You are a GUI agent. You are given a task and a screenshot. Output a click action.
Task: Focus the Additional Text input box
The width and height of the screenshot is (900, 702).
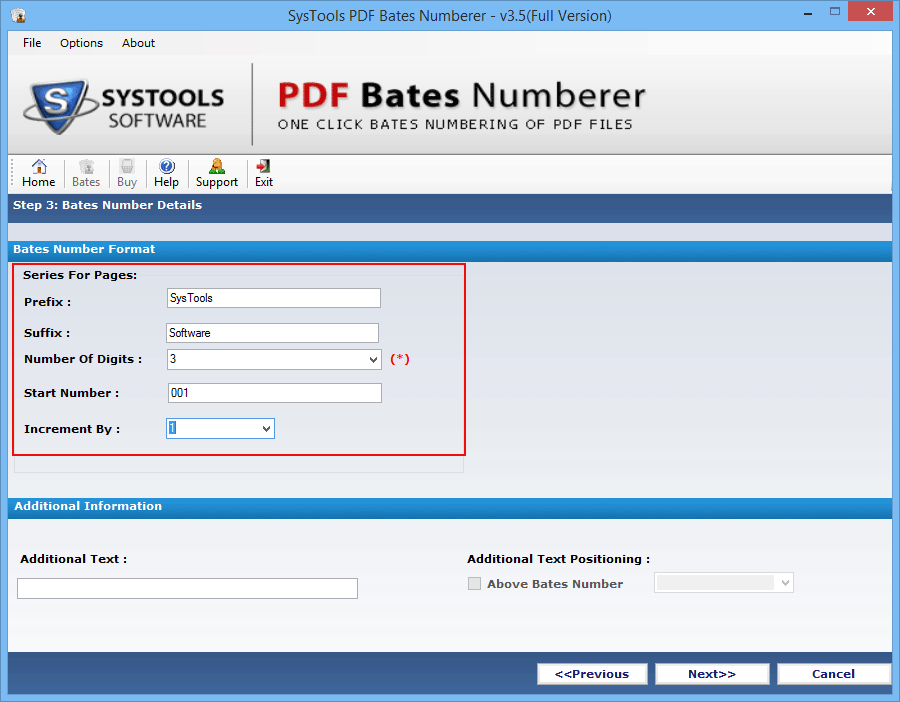click(187, 588)
